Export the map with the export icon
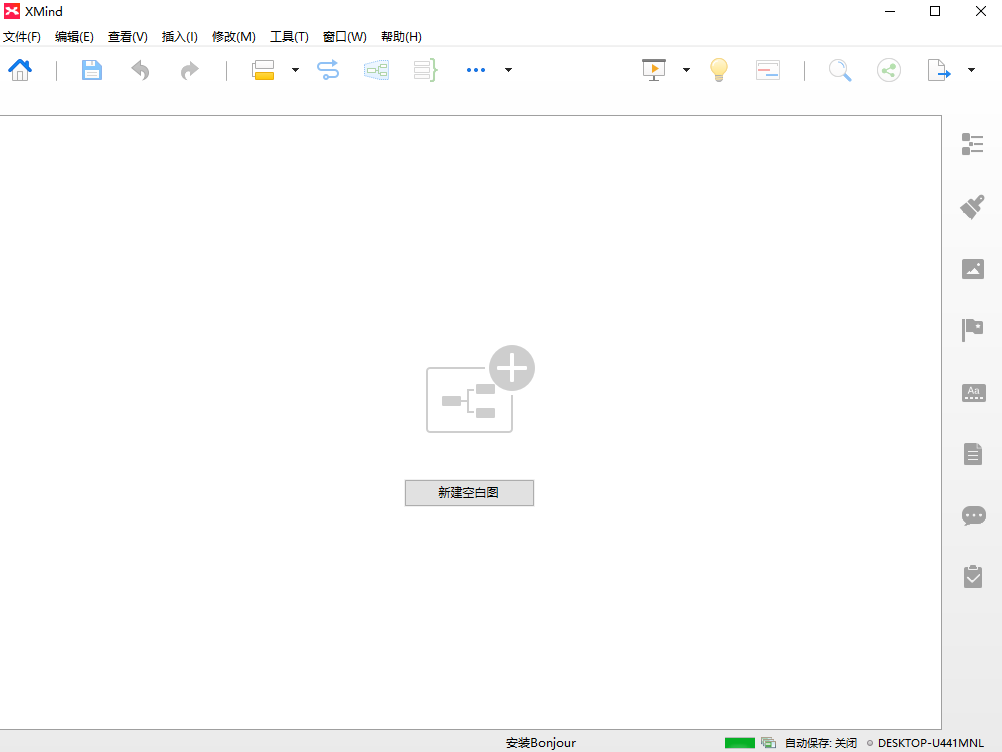Screen dimensions: 1002x752 click(939, 70)
